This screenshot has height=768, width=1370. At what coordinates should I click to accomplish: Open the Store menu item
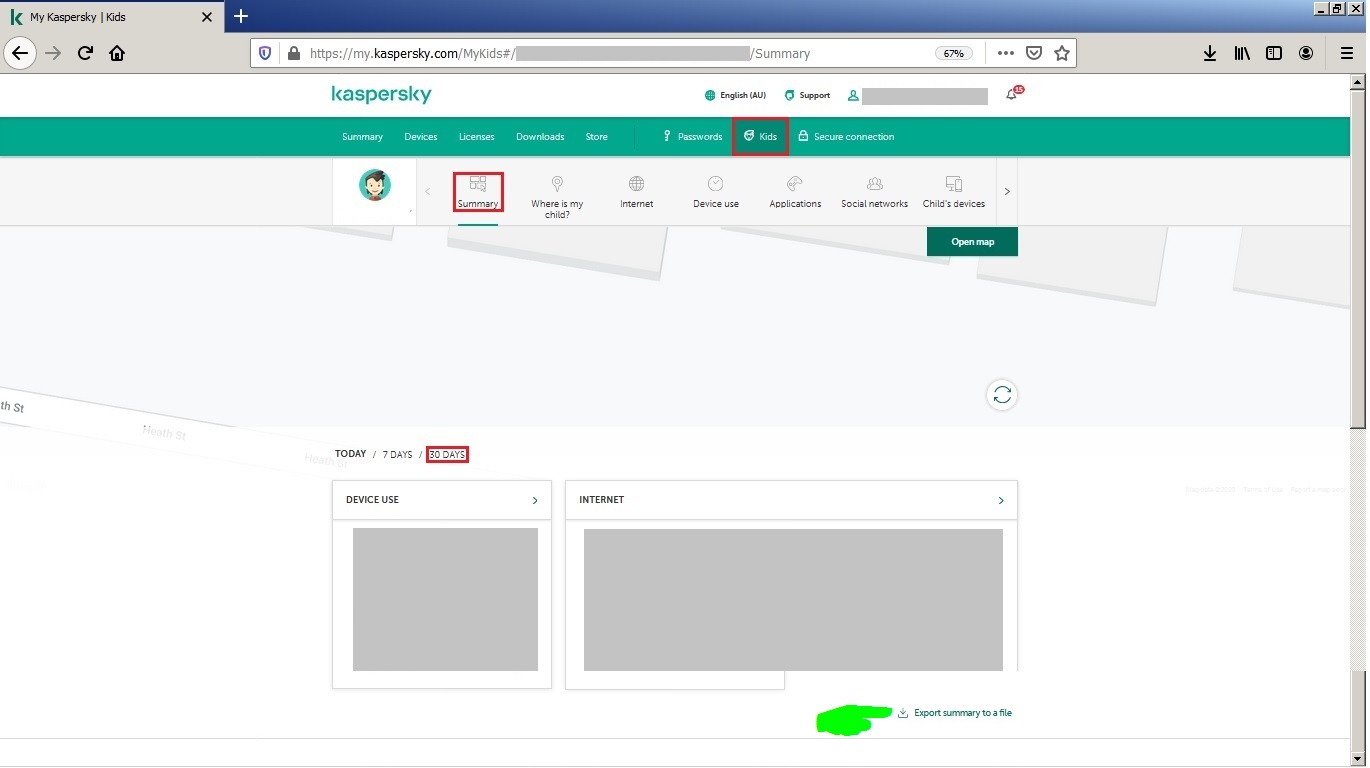click(x=597, y=137)
